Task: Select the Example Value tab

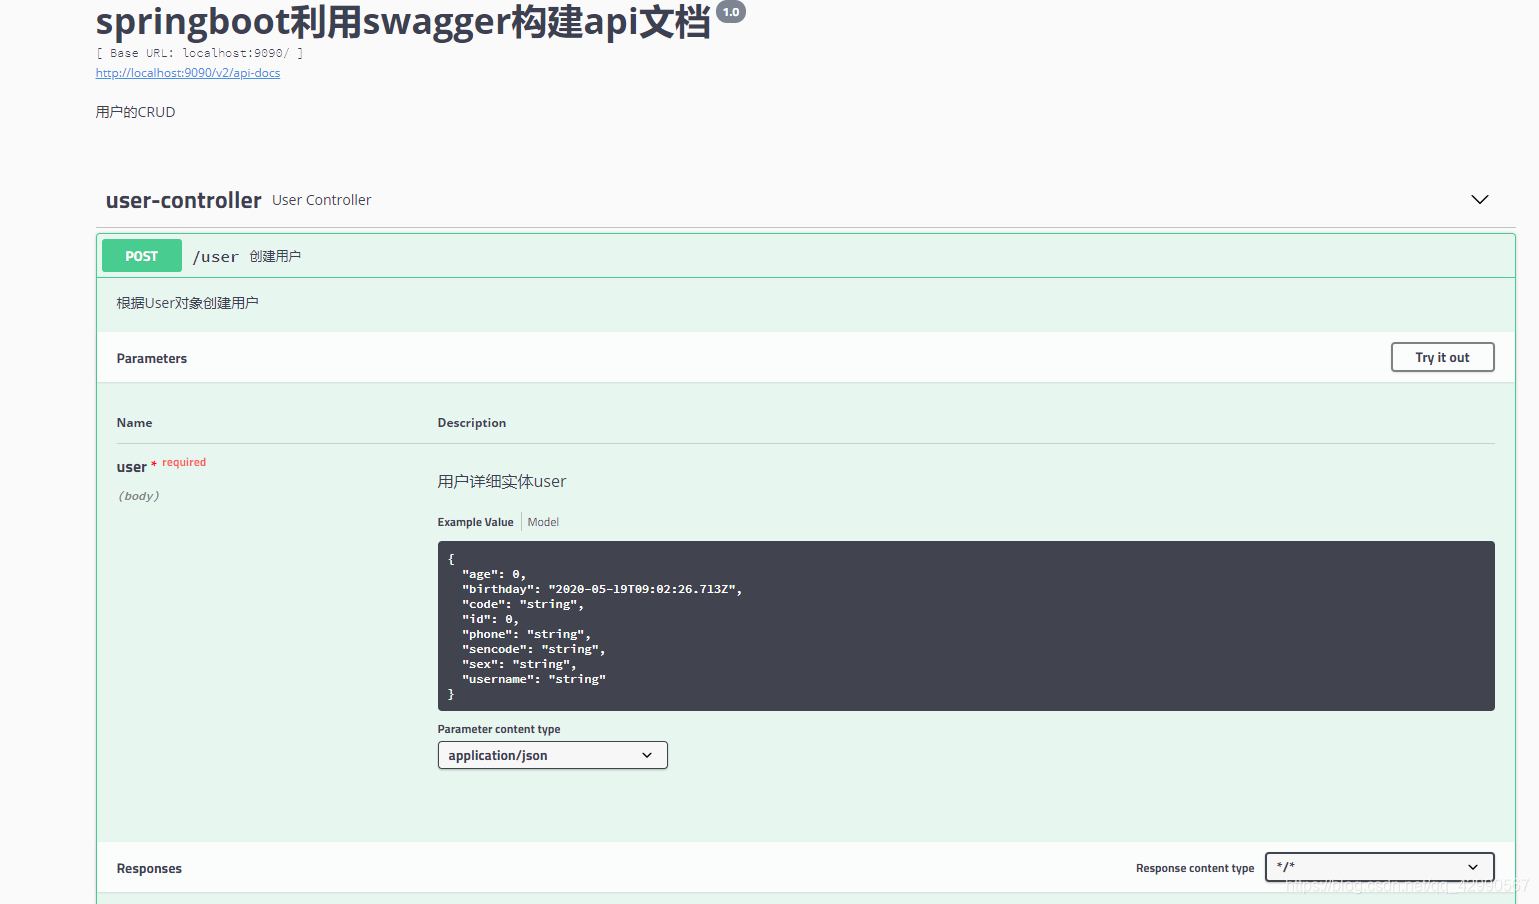Action: [475, 522]
